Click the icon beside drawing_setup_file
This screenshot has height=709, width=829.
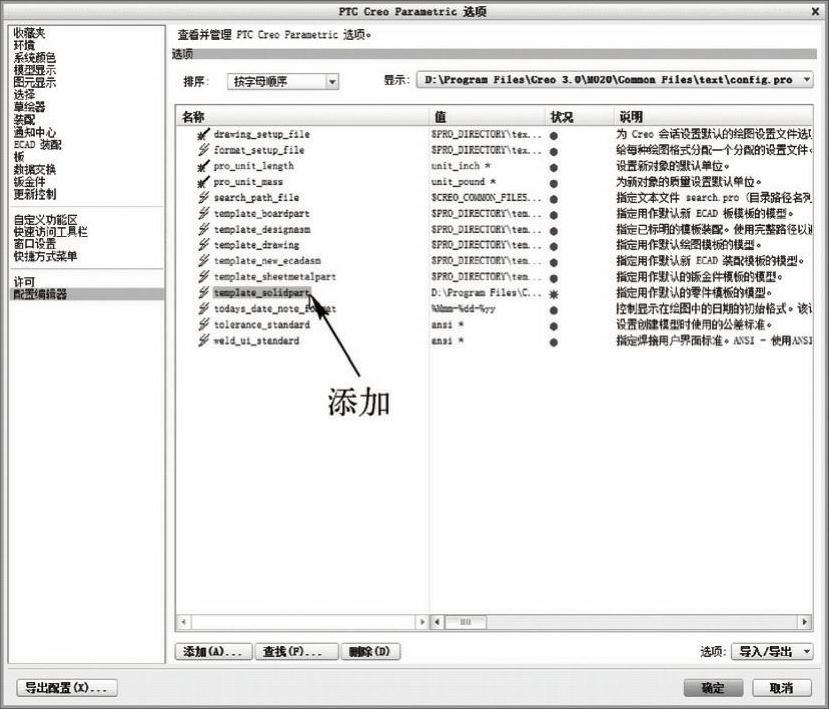point(203,134)
